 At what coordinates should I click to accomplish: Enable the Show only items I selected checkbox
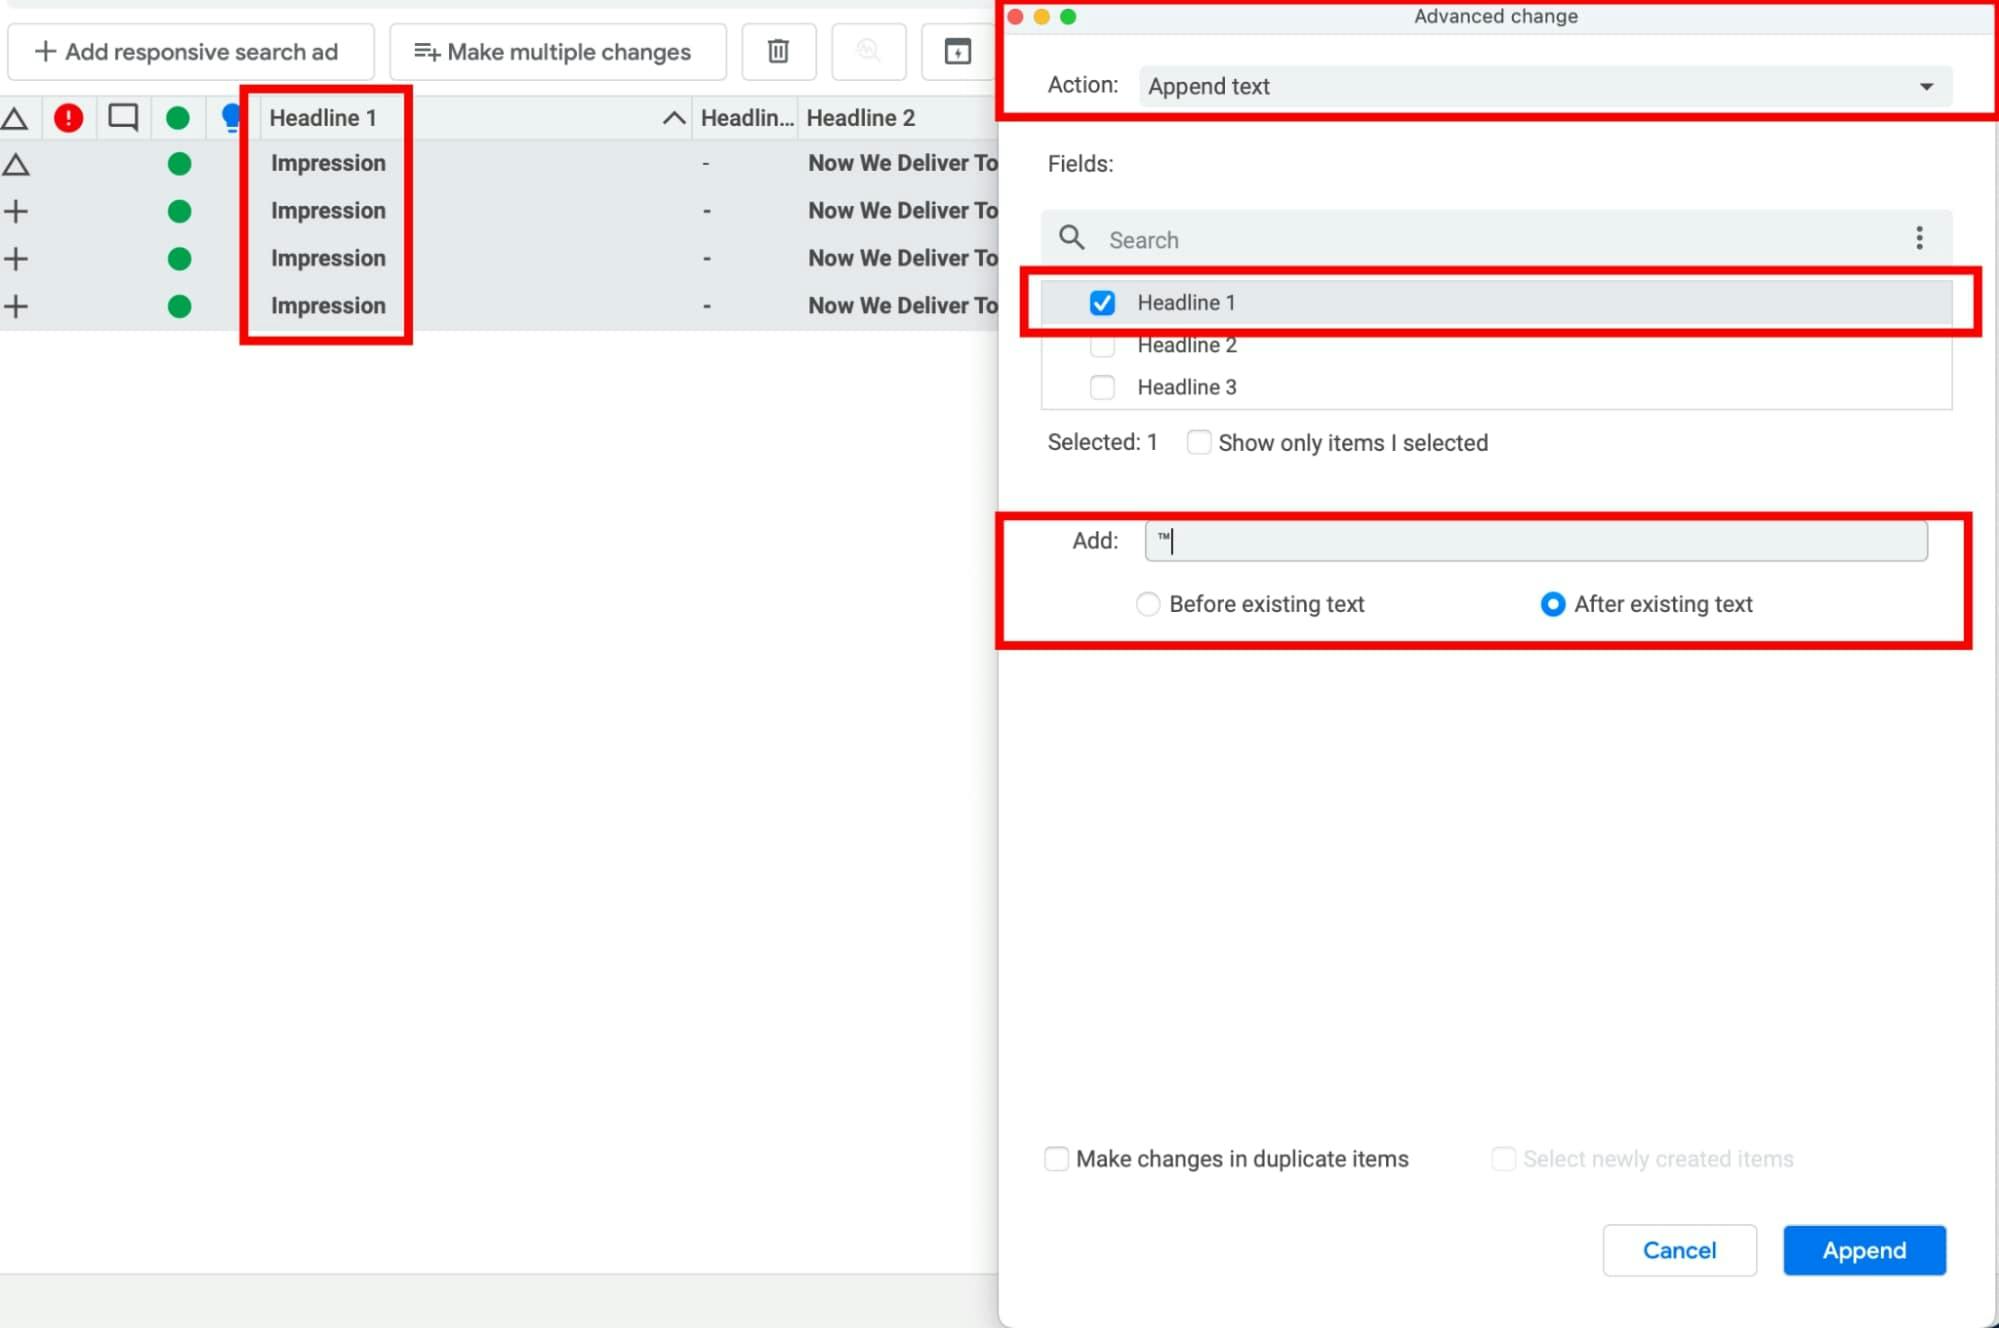point(1199,442)
